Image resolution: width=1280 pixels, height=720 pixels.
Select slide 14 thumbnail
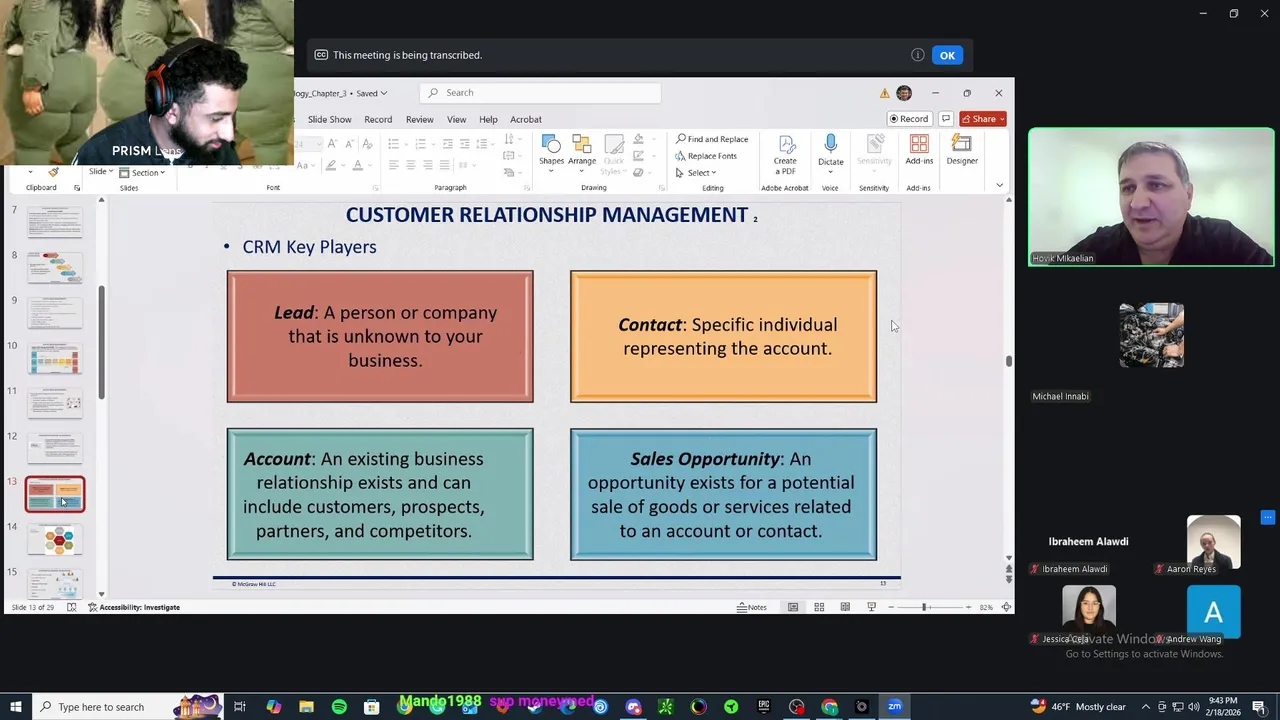tap(56, 540)
